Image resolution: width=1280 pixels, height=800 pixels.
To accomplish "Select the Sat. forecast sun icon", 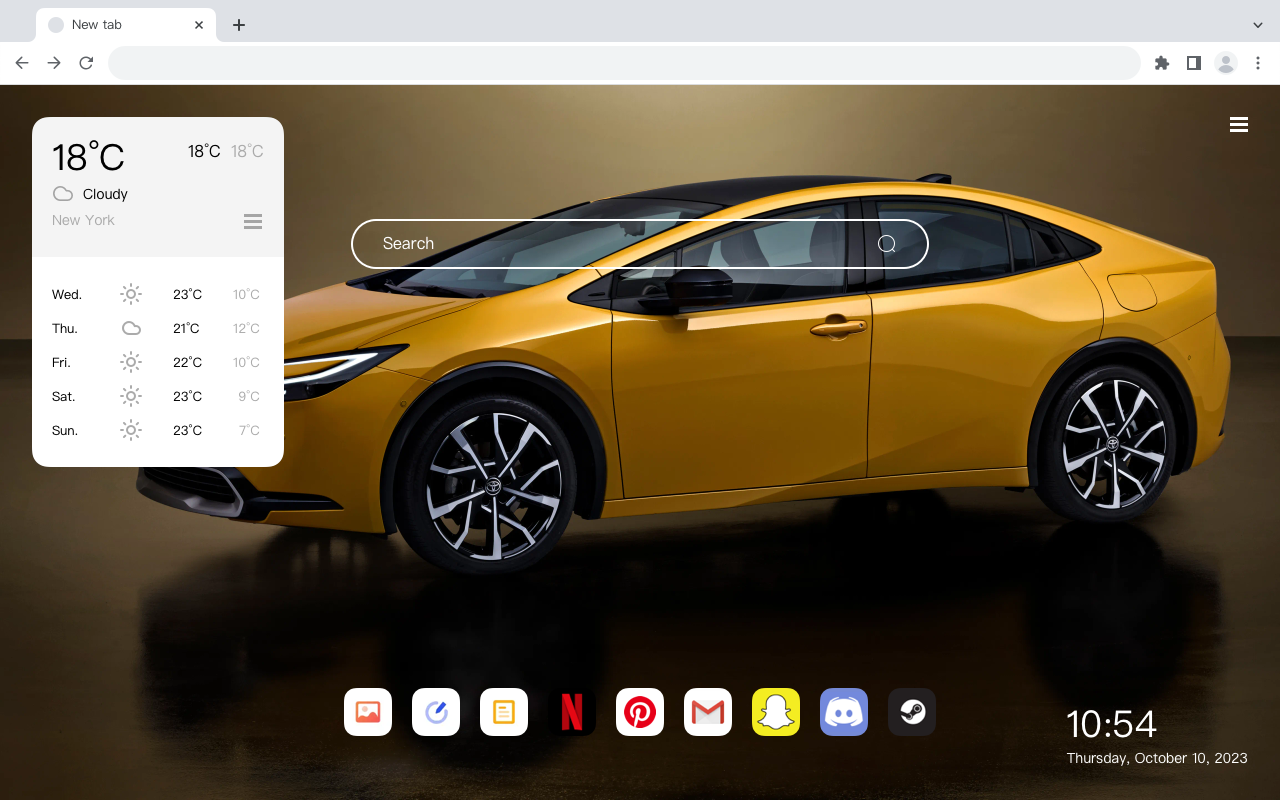I will tap(131, 396).
